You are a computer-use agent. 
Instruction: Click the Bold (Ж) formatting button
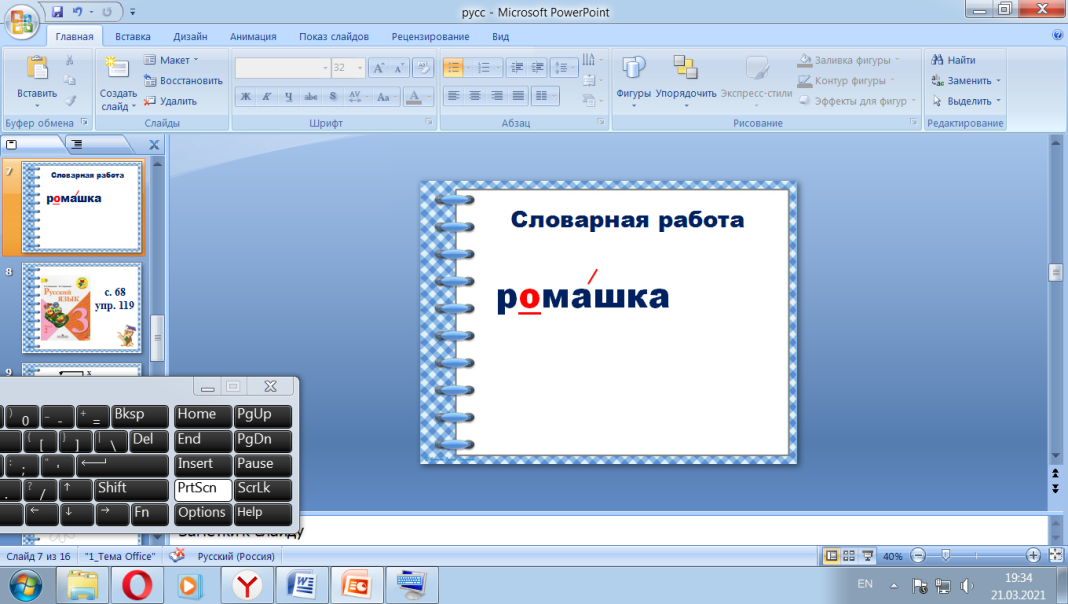point(245,97)
